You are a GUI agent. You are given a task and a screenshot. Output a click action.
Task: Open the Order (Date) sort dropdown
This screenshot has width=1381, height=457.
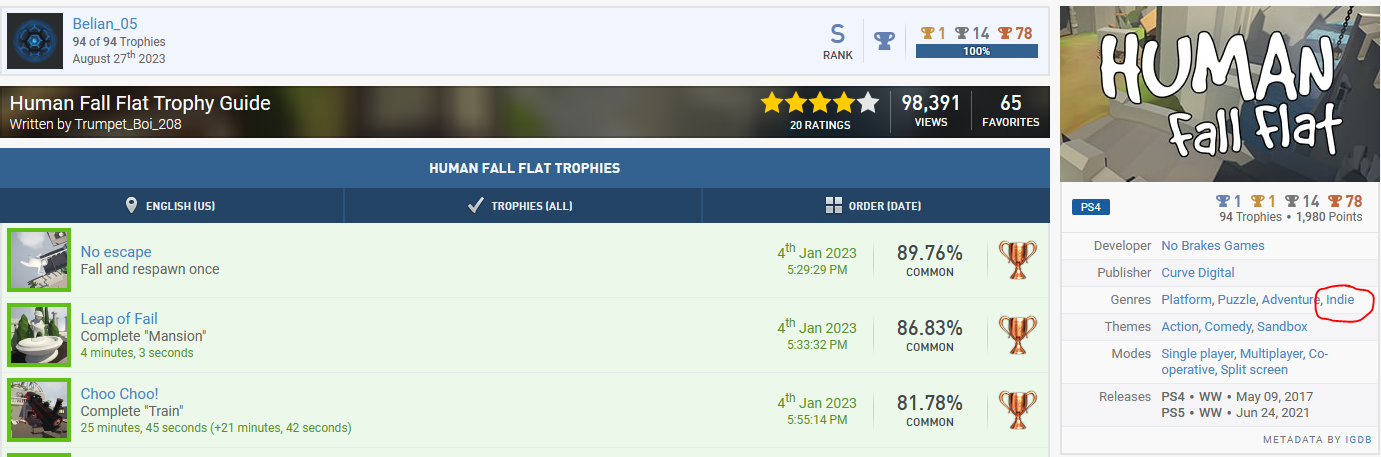click(874, 206)
